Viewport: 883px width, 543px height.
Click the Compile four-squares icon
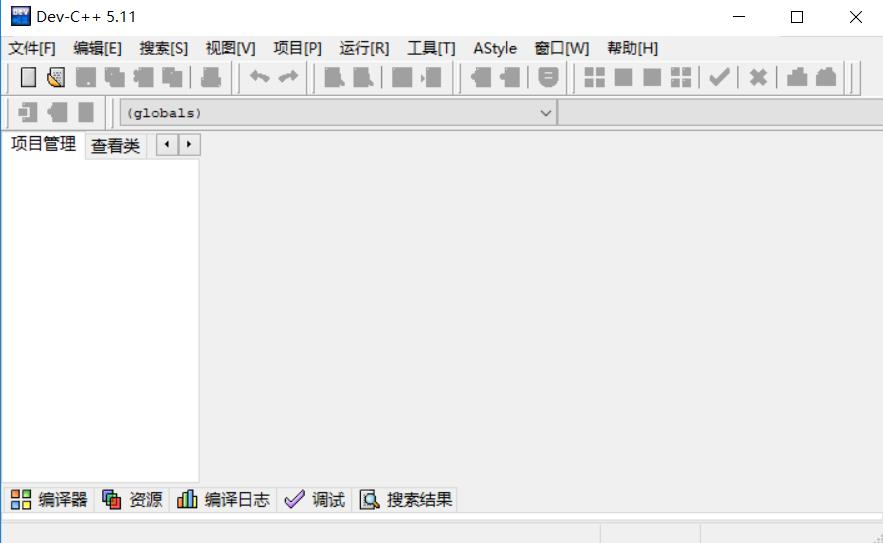coord(595,77)
